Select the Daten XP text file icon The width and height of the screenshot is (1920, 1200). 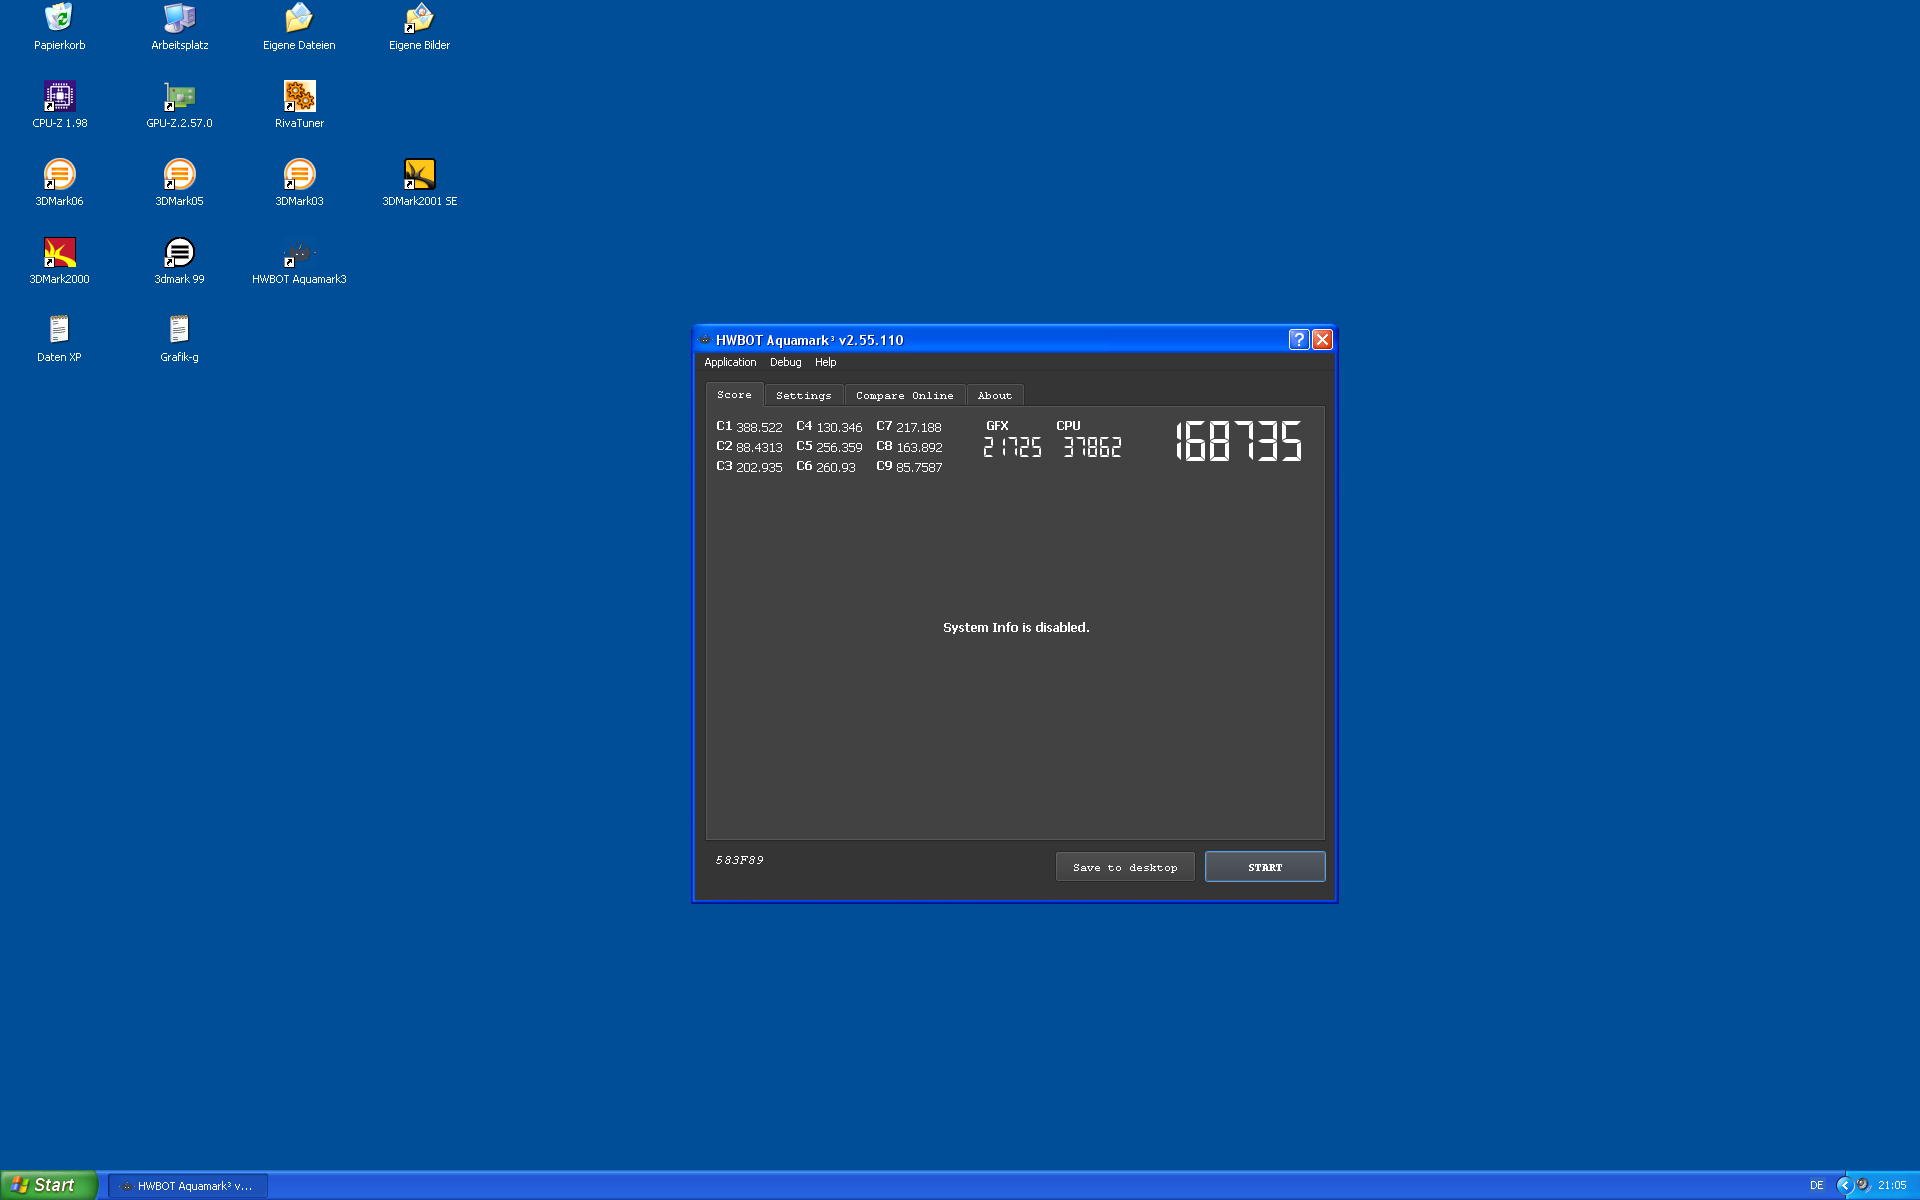pos(59,339)
